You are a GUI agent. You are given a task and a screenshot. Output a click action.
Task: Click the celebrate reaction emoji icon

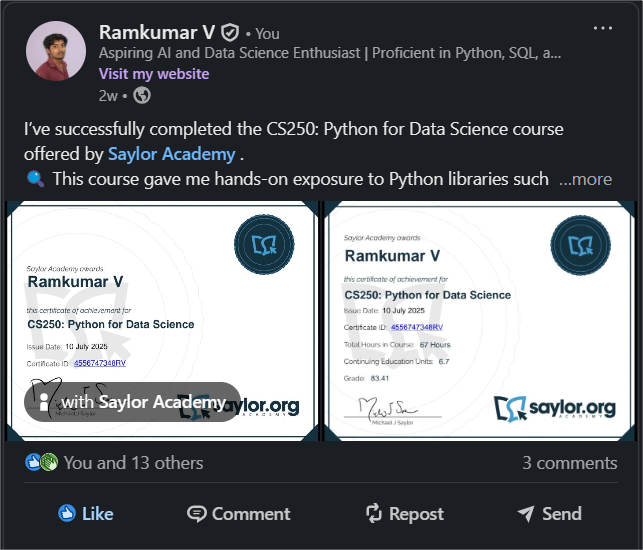click(x=49, y=463)
